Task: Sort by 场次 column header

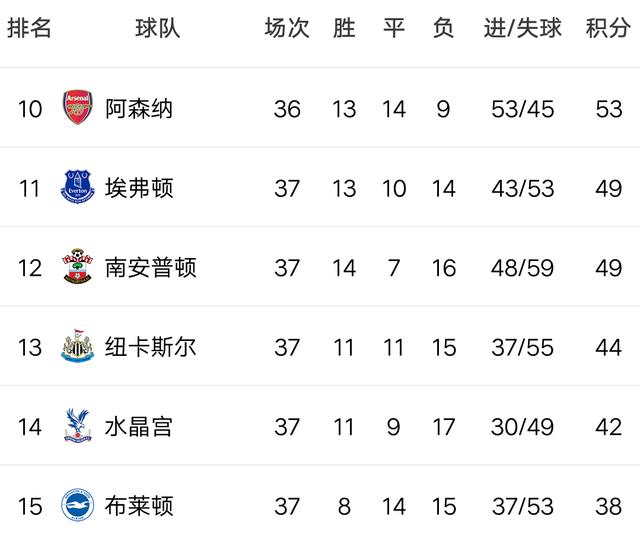Action: coord(287,28)
